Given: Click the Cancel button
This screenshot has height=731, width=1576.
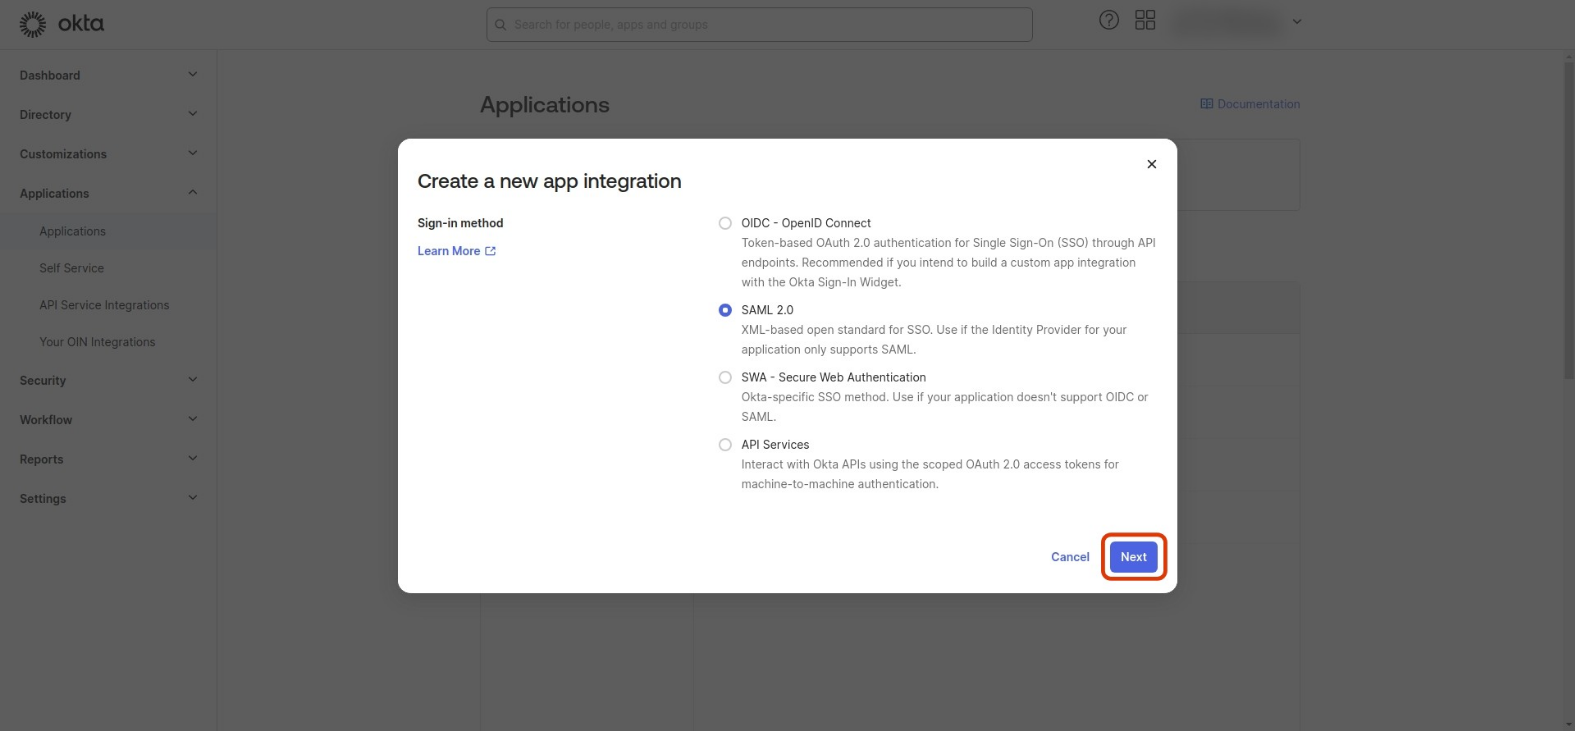Looking at the screenshot, I should (x=1070, y=557).
